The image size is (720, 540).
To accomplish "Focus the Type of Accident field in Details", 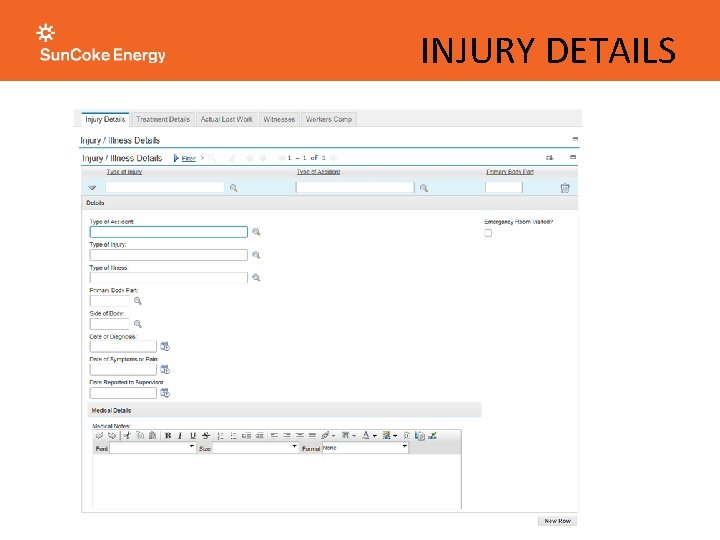I will point(169,232).
